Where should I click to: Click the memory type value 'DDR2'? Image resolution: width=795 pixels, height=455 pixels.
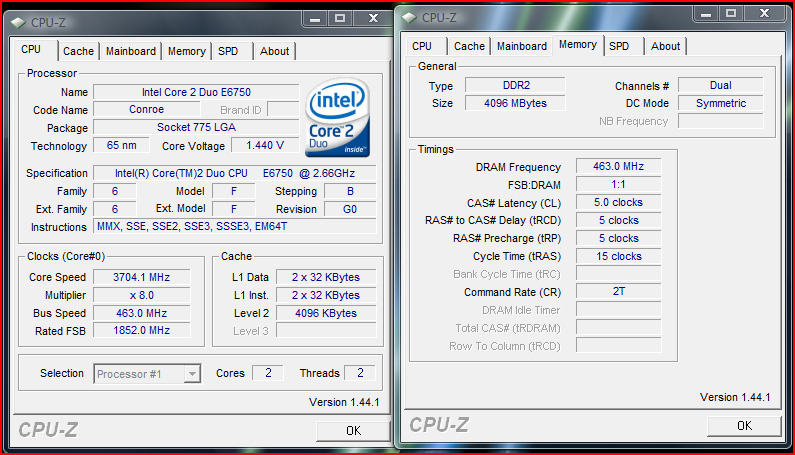coord(515,85)
